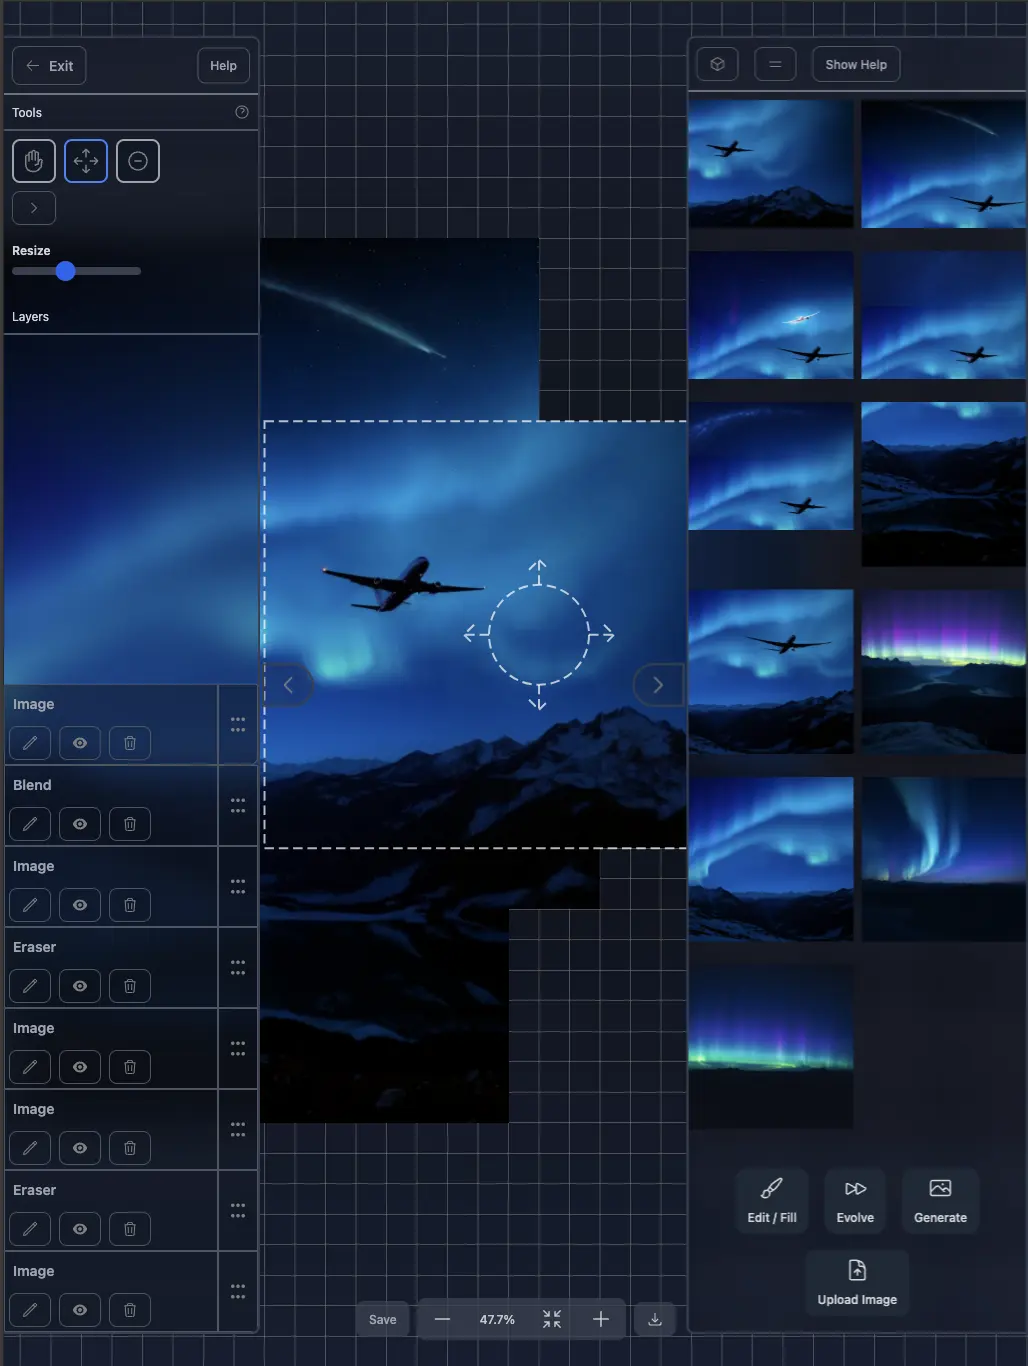Click the Download icon at bottom
1028x1366 pixels.
[654, 1319]
